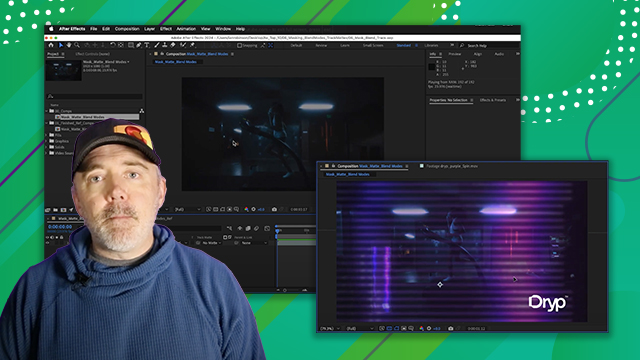Switch to Footage dryp_purple_Spin.mov tab

[452, 166]
